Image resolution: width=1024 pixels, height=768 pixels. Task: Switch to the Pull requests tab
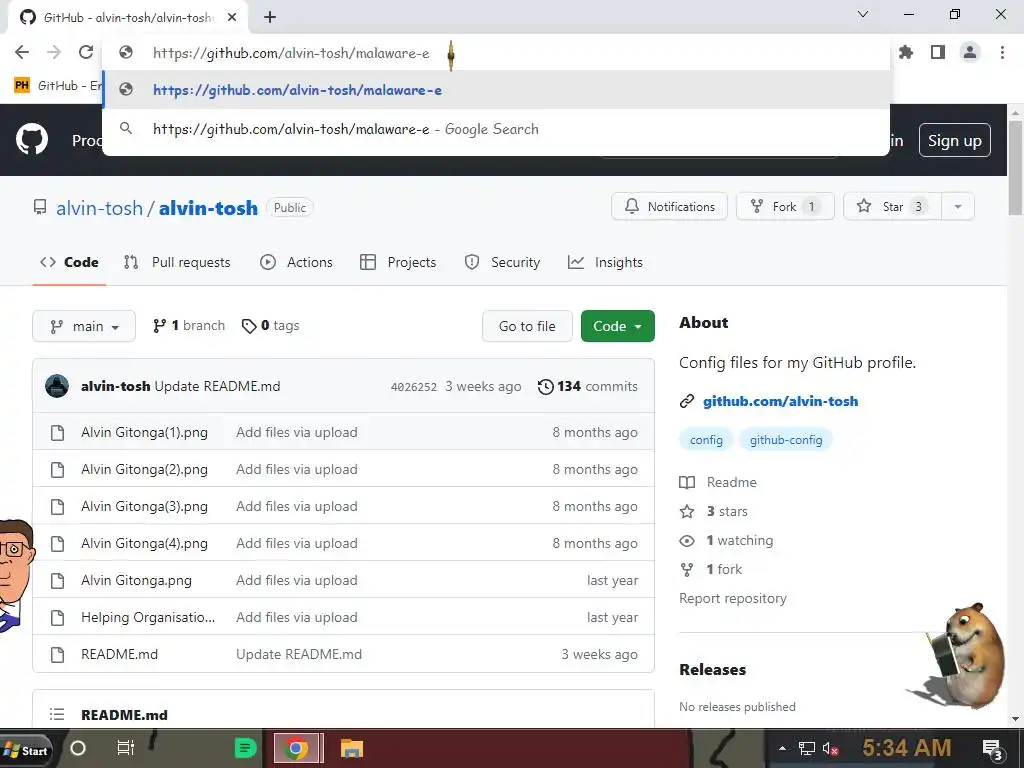point(177,263)
